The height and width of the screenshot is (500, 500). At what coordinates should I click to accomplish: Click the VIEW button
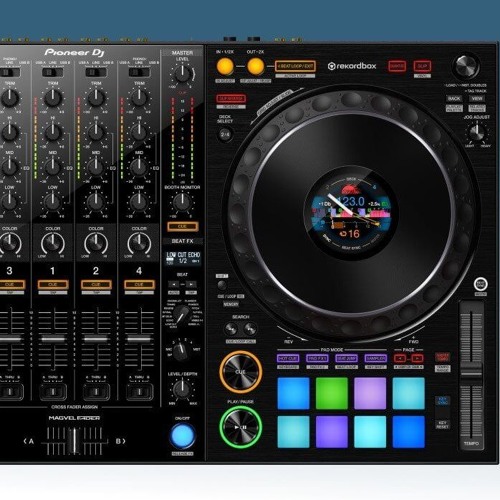tap(477, 99)
